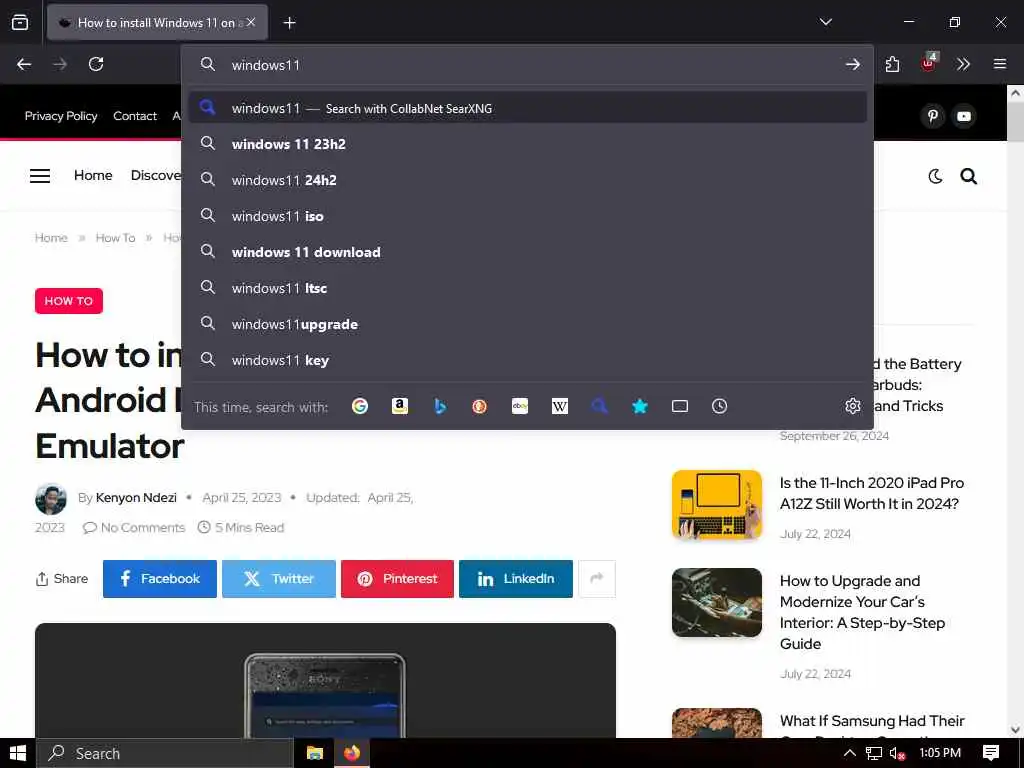Click the author avatar photo
This screenshot has width=1024, height=768.
tap(51, 499)
